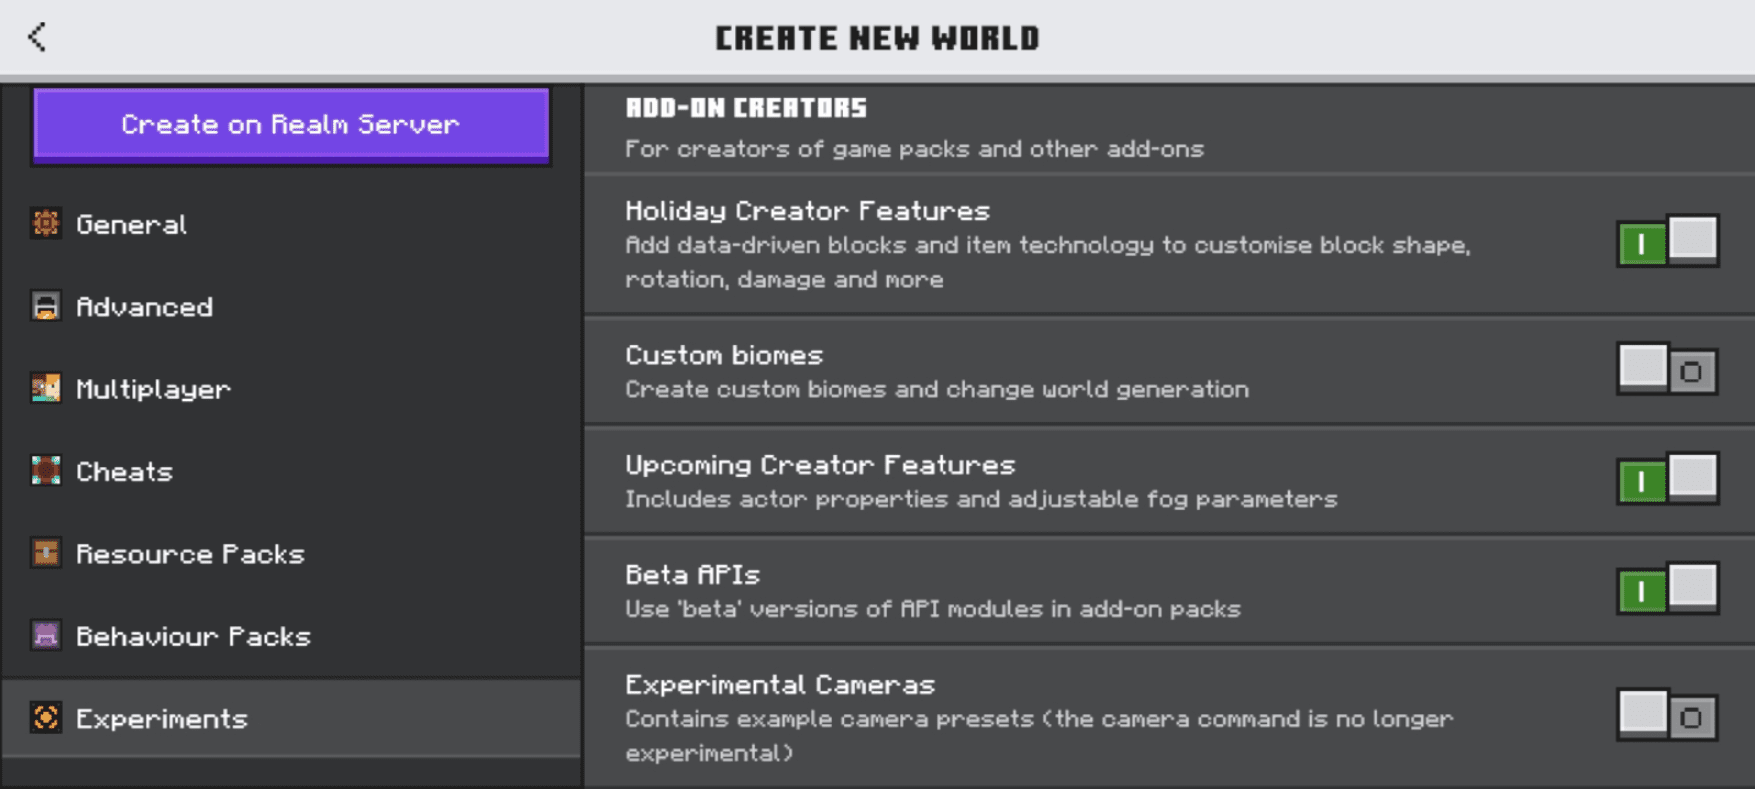Click the Add-On Creators heading
Image resolution: width=1755 pixels, height=789 pixels.
click(x=746, y=108)
